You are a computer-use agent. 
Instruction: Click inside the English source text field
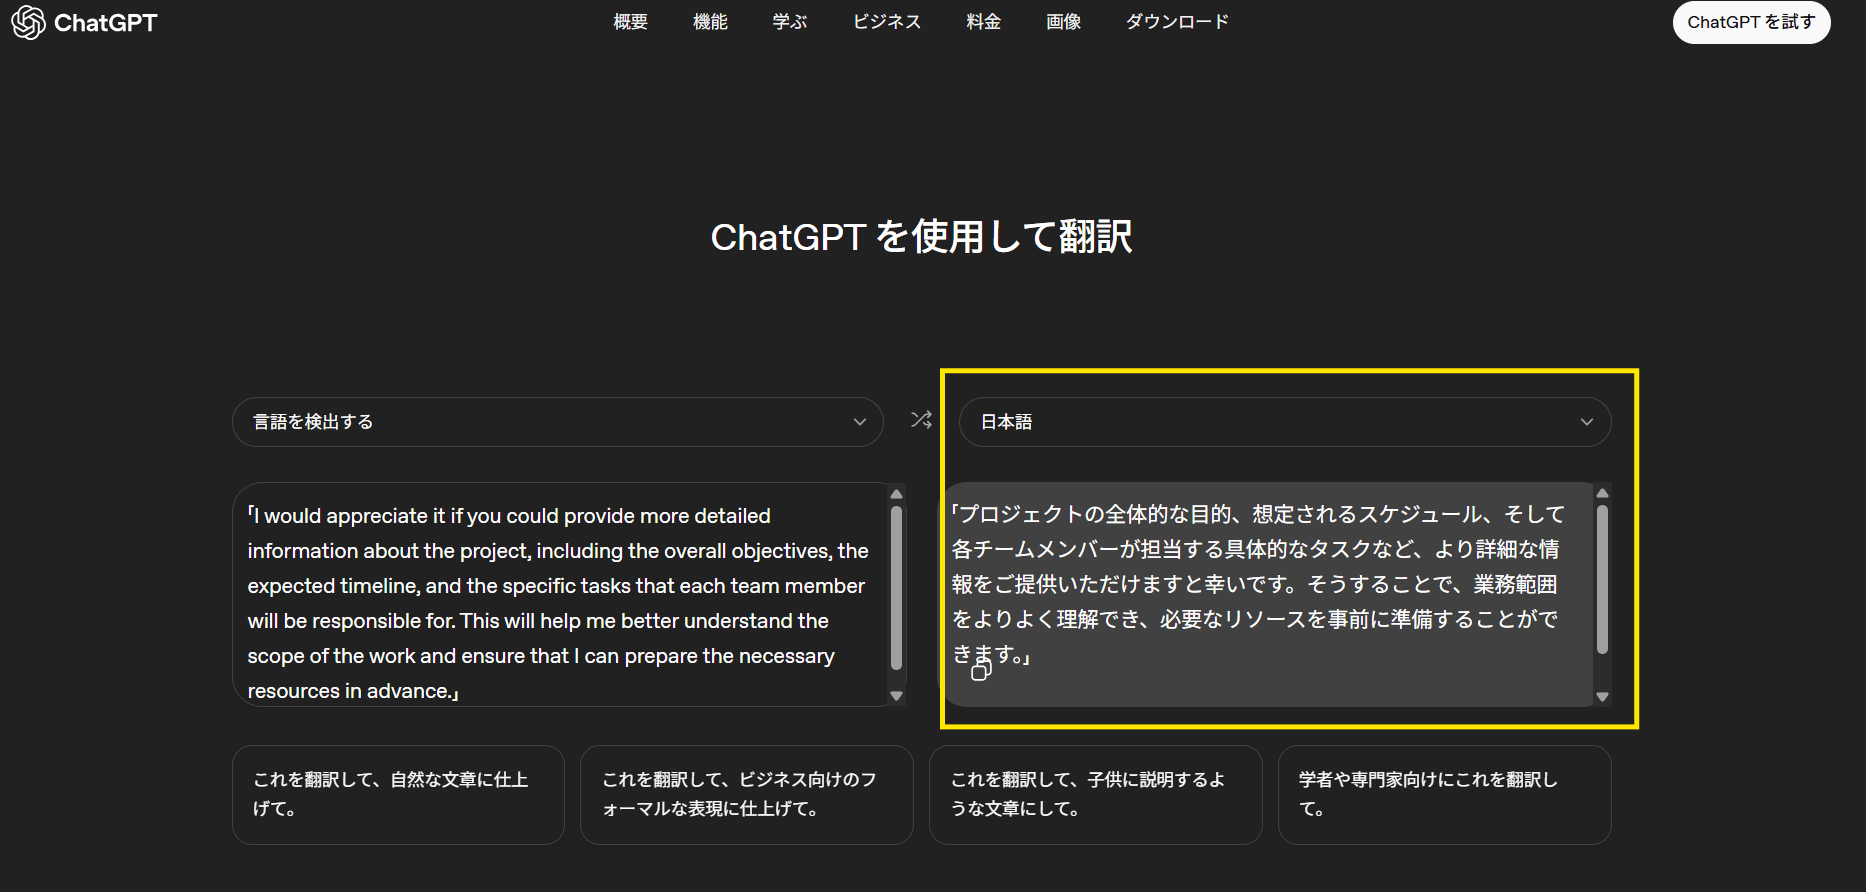click(558, 600)
